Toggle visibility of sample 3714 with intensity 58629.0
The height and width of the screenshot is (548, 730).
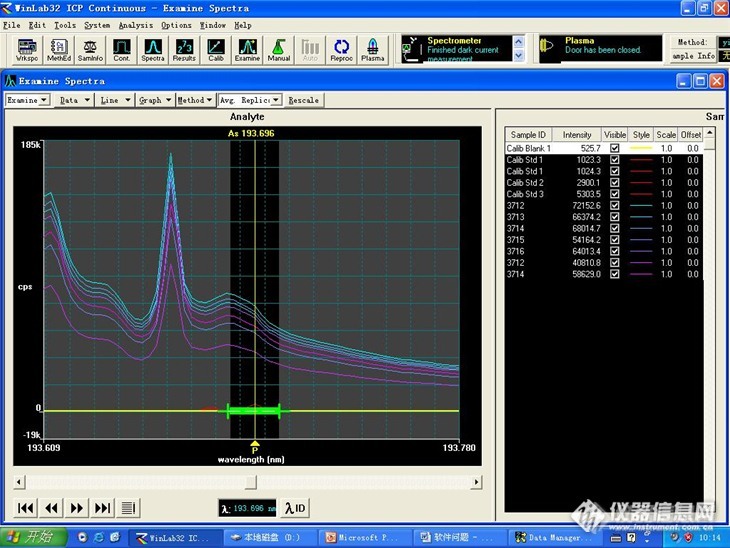[615, 274]
